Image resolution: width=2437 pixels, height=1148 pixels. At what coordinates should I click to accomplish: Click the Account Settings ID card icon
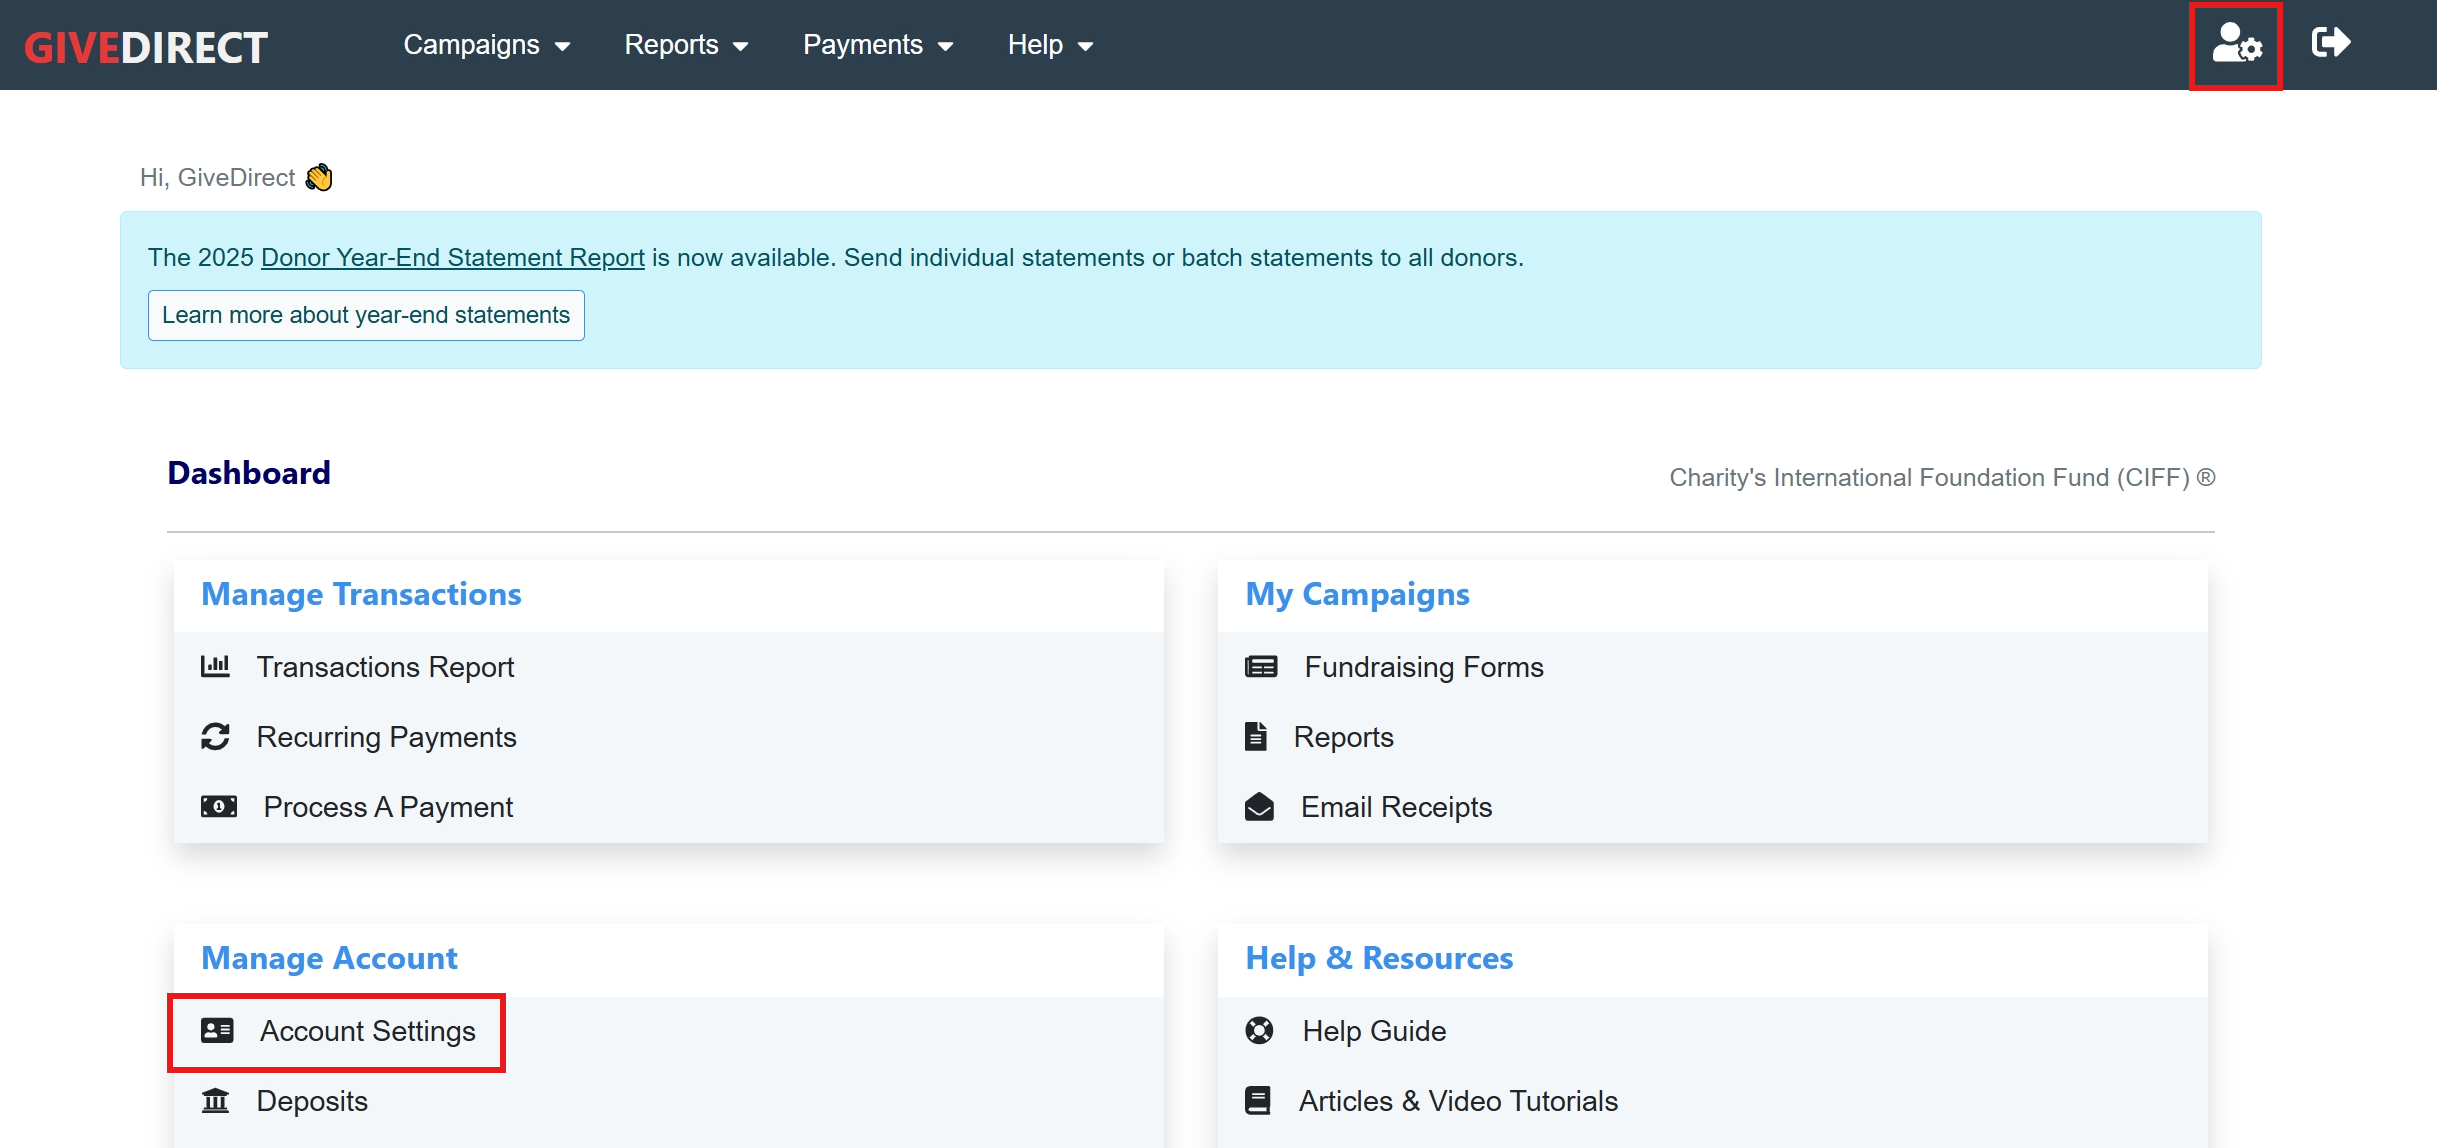[217, 1030]
